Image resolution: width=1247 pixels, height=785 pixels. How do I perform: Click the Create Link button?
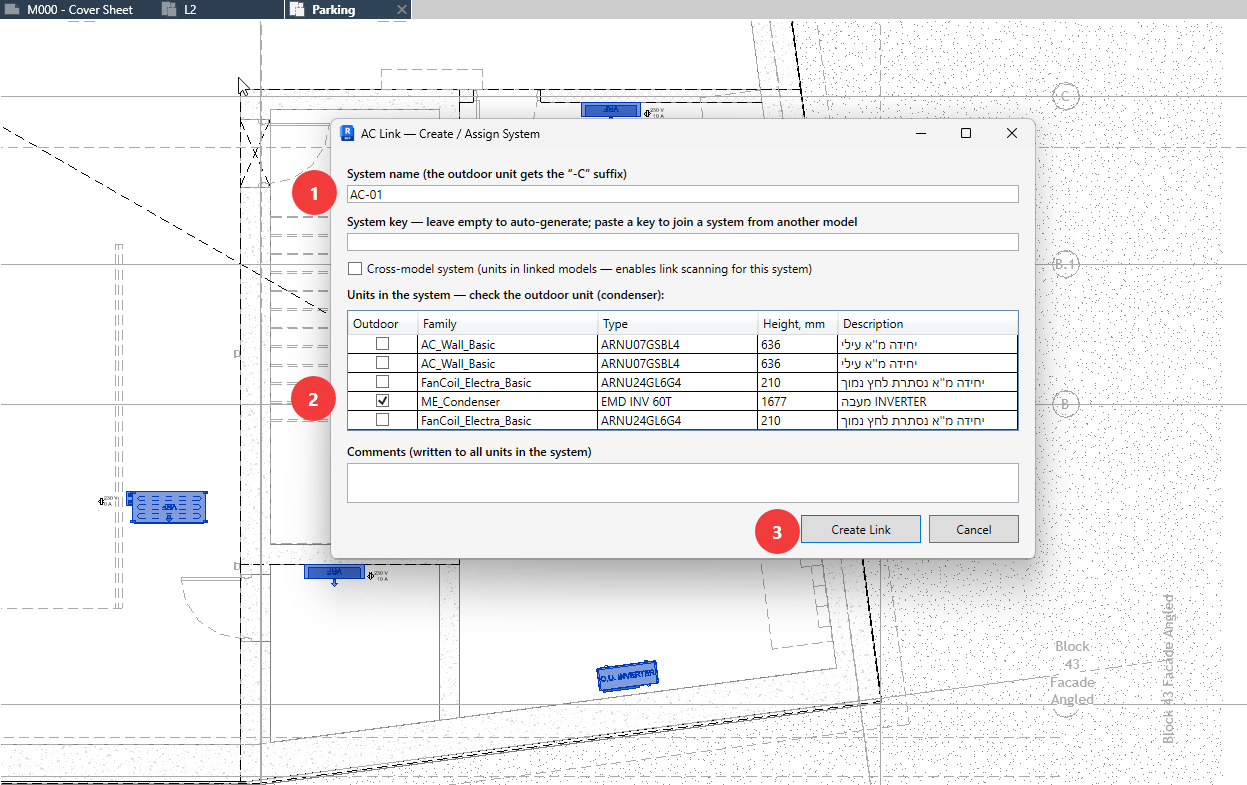pos(861,529)
